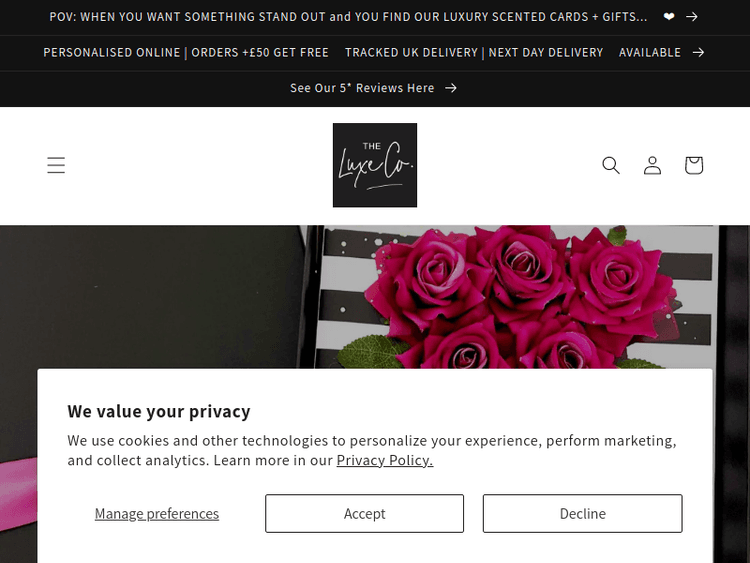This screenshot has height=563, width=750.
Task: Click the We value your privacy heading
Action: click(x=159, y=411)
